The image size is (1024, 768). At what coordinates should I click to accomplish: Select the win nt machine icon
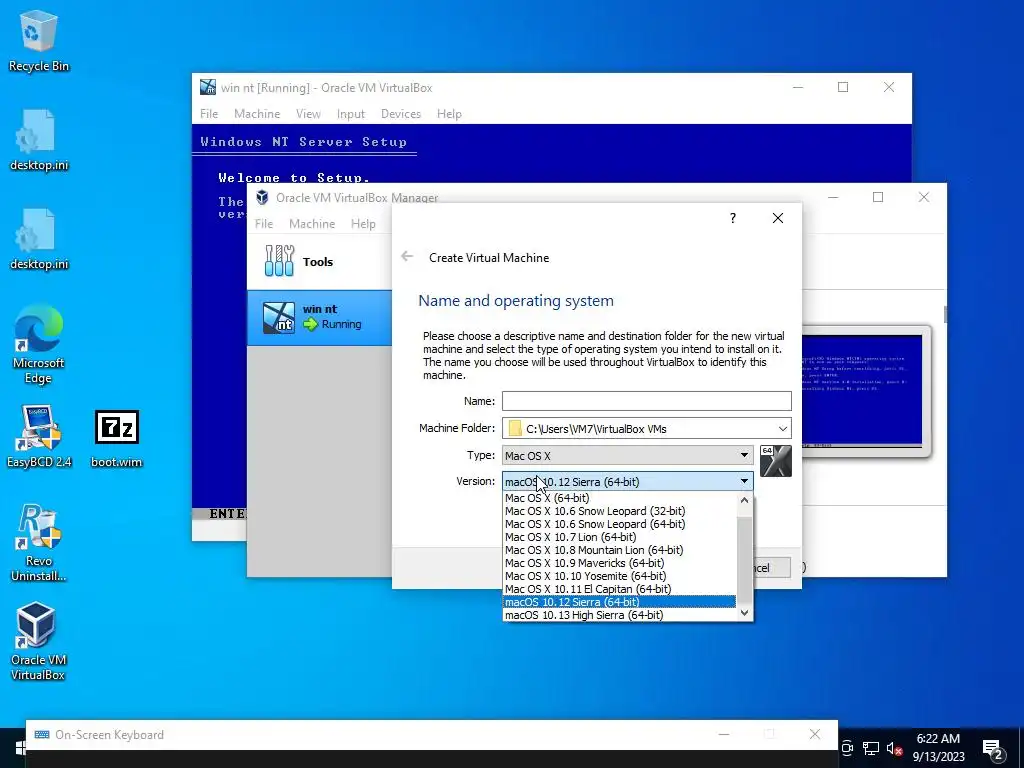coord(278,317)
